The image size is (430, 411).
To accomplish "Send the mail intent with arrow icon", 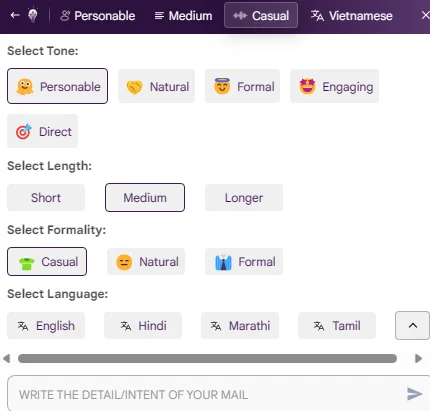I will pos(415,394).
